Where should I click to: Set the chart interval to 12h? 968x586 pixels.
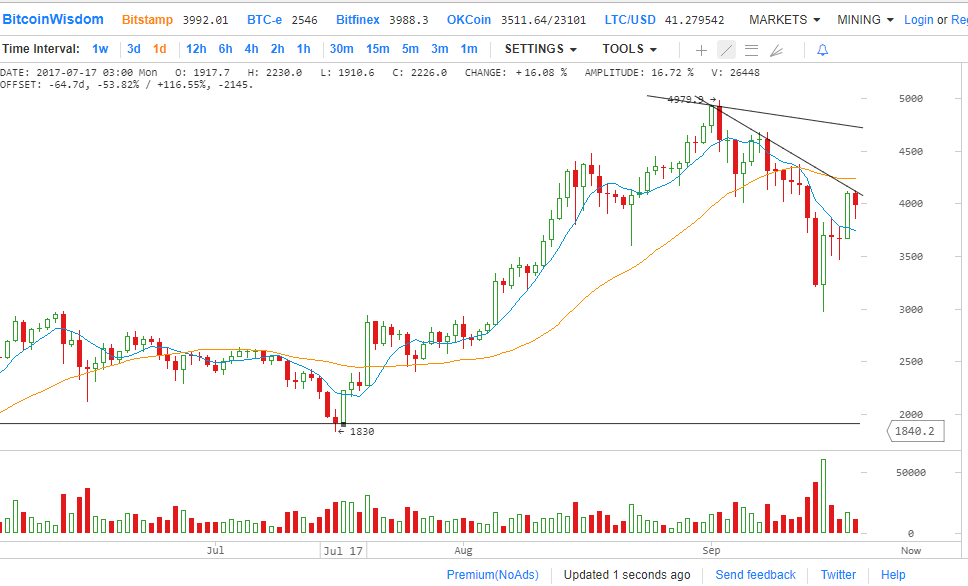[x=196, y=49]
